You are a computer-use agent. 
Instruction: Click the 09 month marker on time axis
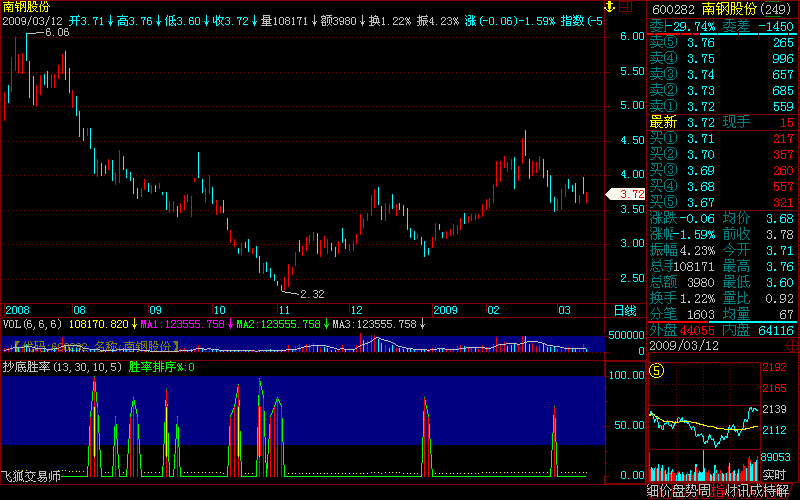click(x=155, y=310)
